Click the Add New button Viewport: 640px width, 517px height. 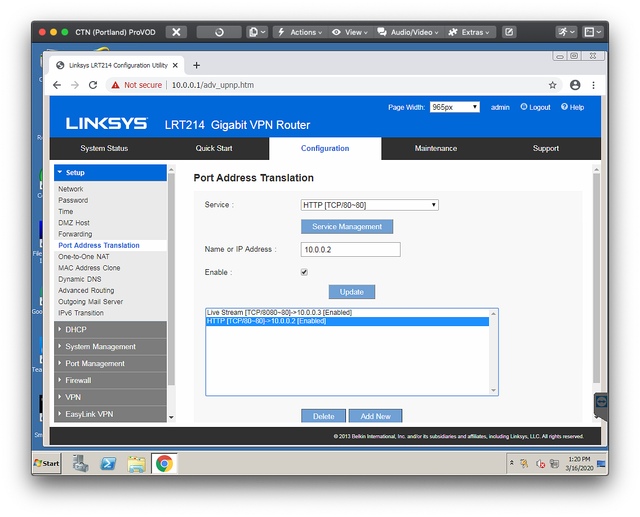376,416
